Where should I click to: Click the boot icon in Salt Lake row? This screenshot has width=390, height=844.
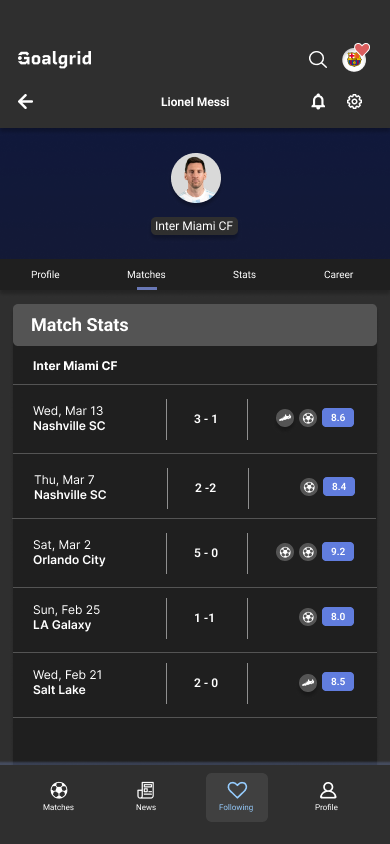click(308, 683)
